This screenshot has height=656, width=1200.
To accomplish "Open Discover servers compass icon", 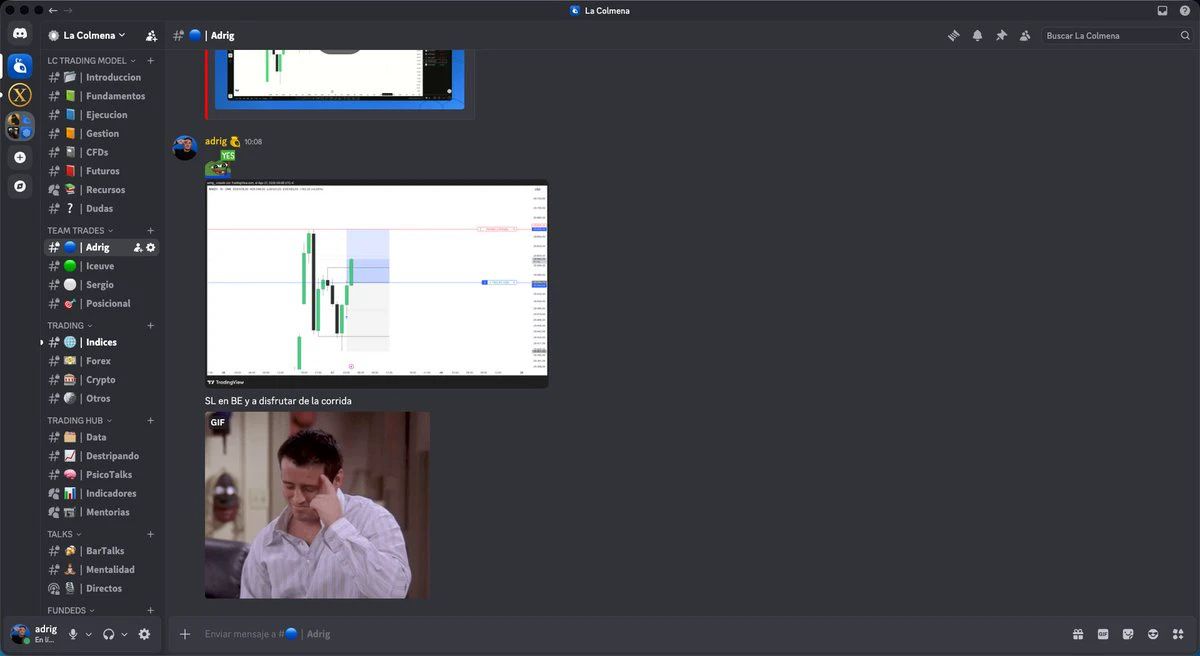I will [x=20, y=186].
